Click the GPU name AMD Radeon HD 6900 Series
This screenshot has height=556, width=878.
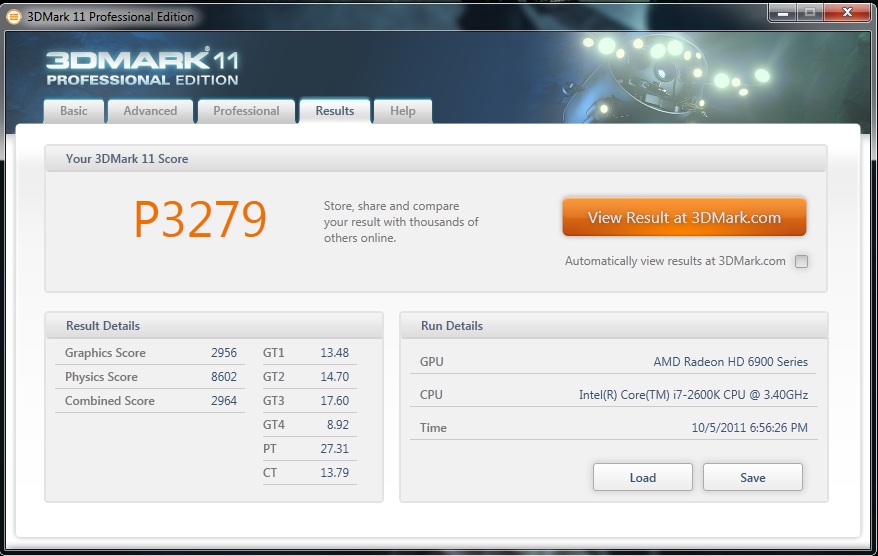[x=730, y=362]
